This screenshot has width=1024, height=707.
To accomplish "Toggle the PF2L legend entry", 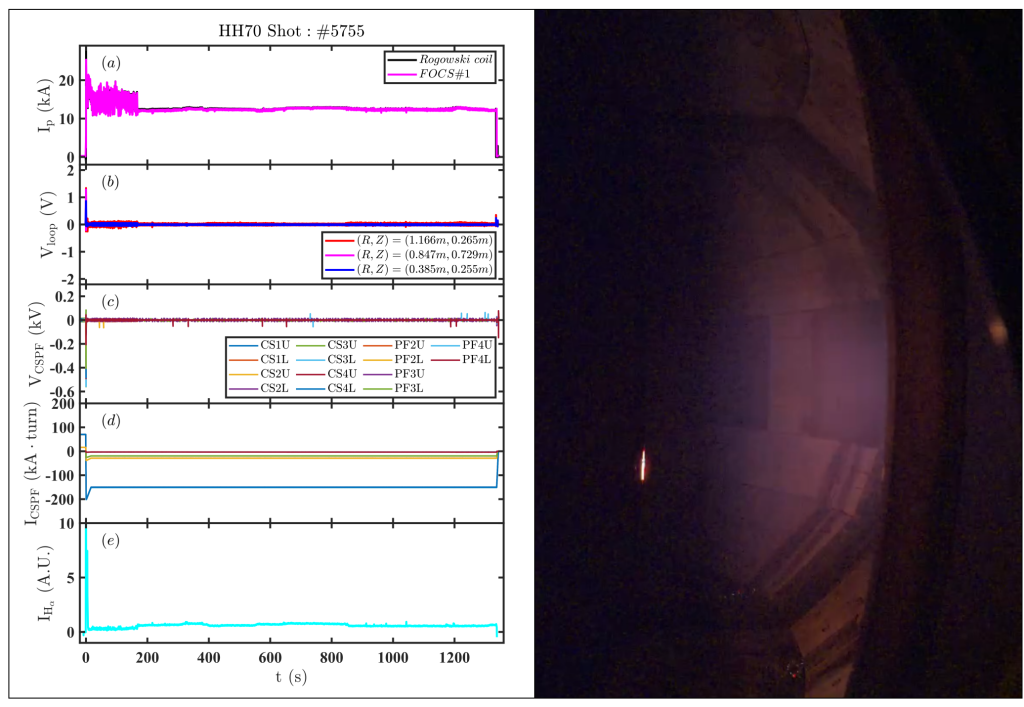I will point(378,359).
